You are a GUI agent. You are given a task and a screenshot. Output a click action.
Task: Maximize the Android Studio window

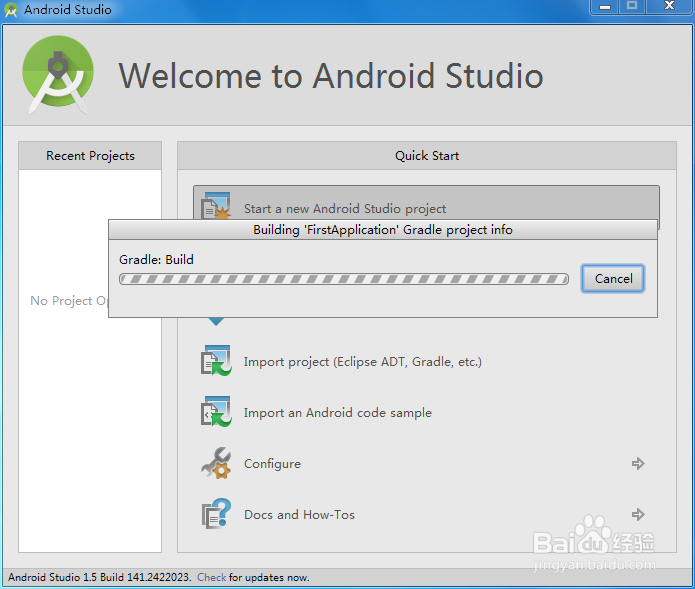click(632, 6)
